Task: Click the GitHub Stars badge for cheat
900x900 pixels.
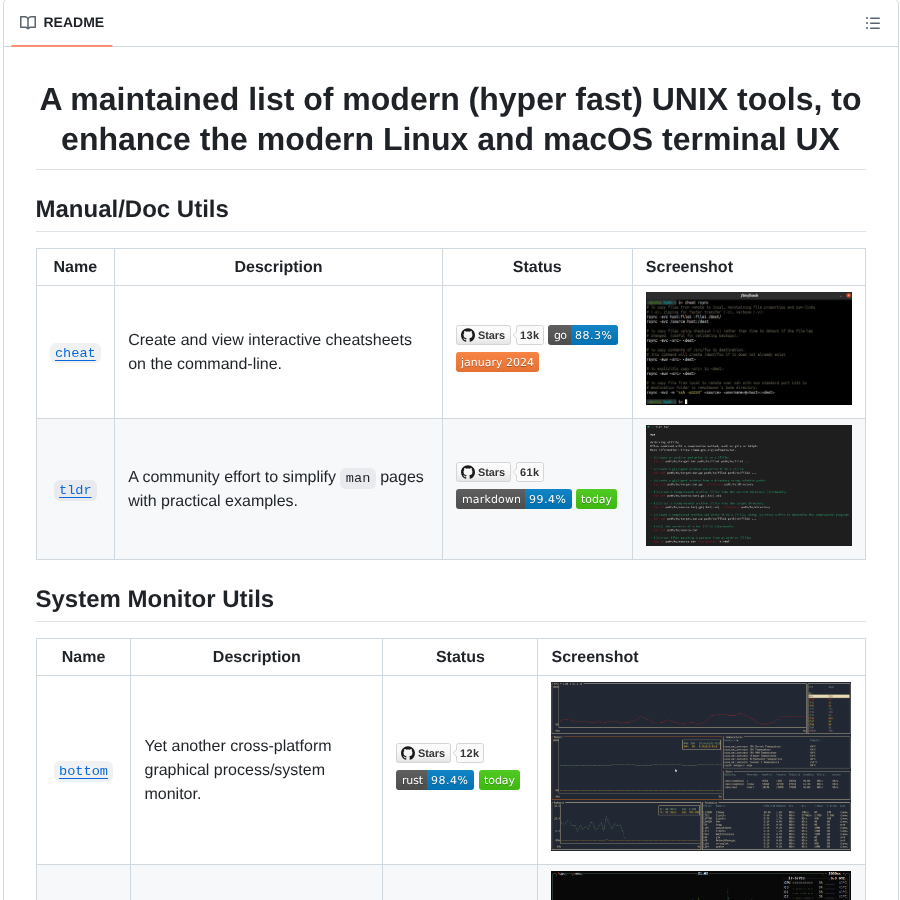Action: (483, 334)
